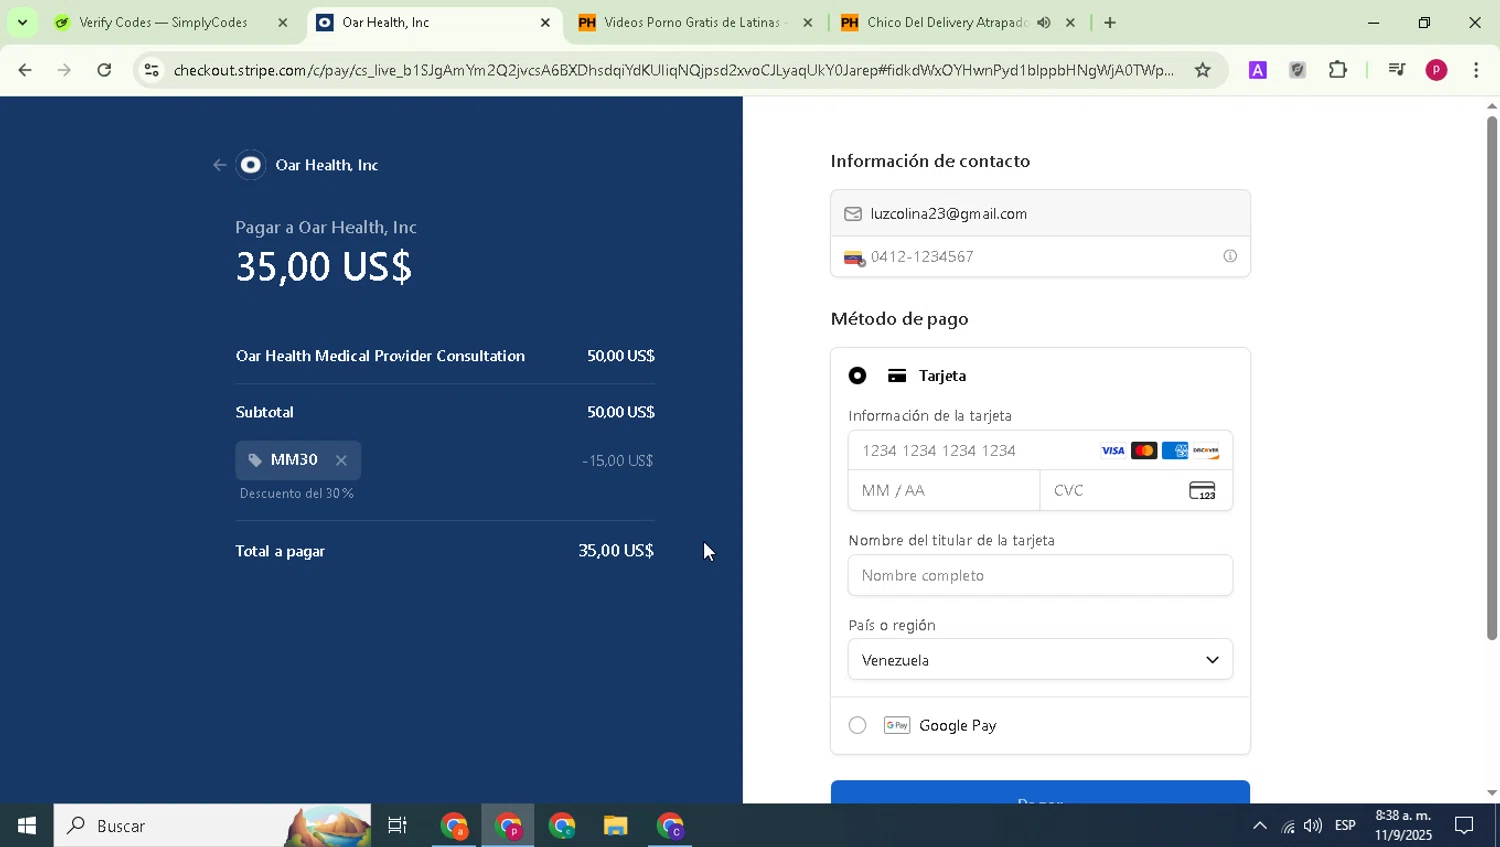Screen dimensions: 1500x847
Task: Open the volume control in system tray
Action: (x=1313, y=826)
